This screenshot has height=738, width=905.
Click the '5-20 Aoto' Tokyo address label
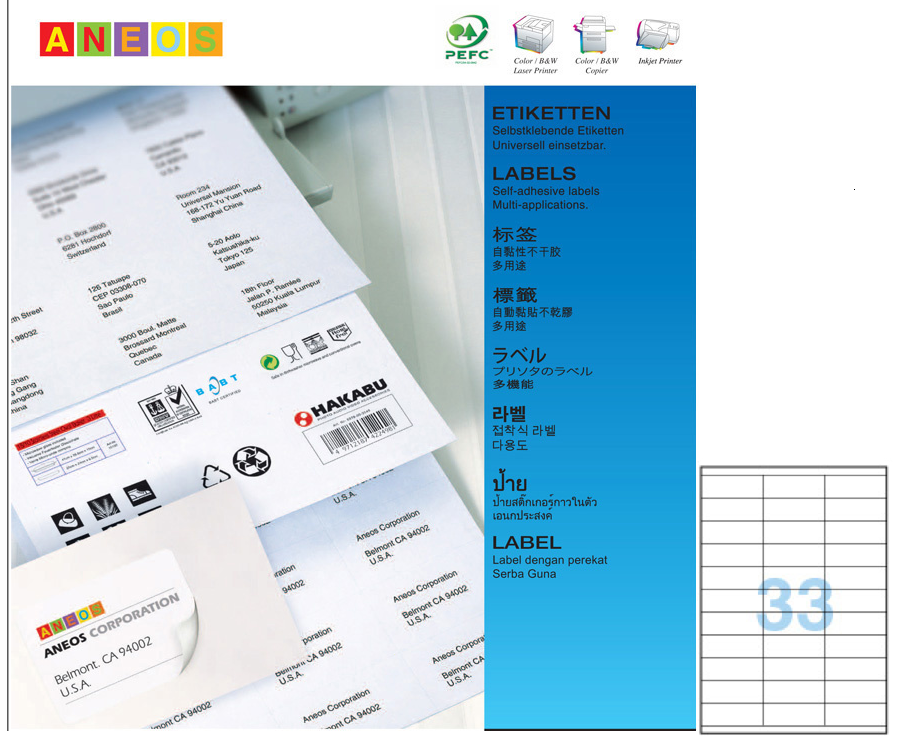(233, 252)
